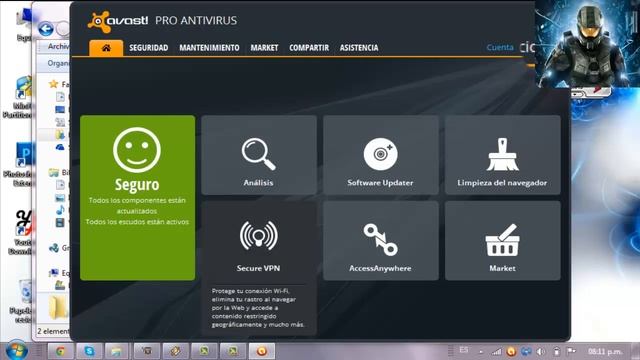Open the Market basket tile
The width and height of the screenshot is (640, 360).
point(502,240)
